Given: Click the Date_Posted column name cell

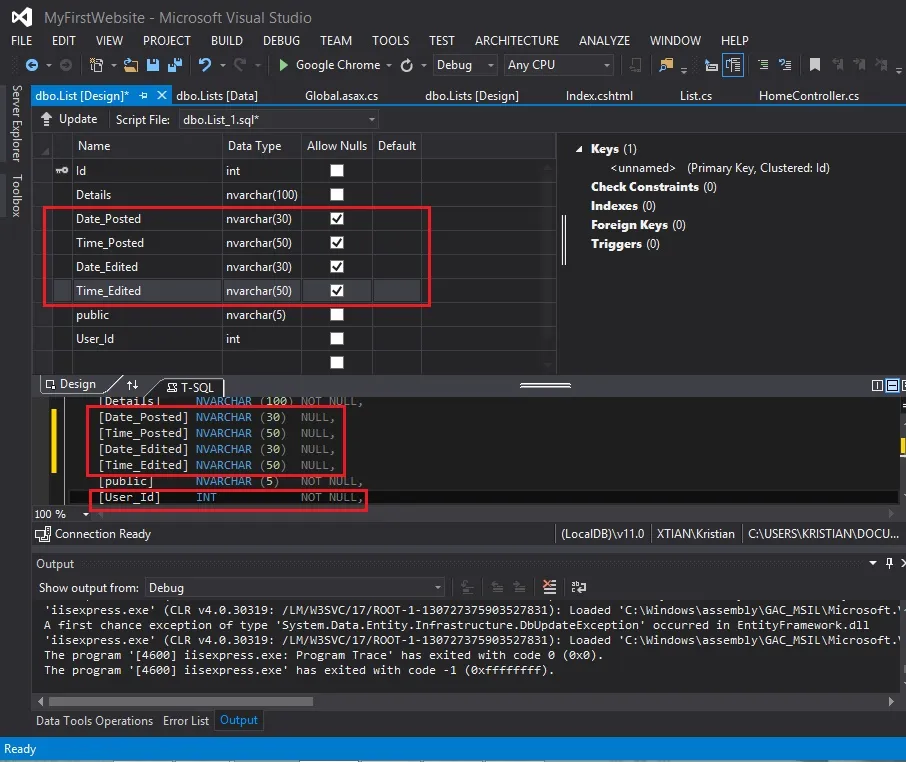Looking at the screenshot, I should coord(147,218).
